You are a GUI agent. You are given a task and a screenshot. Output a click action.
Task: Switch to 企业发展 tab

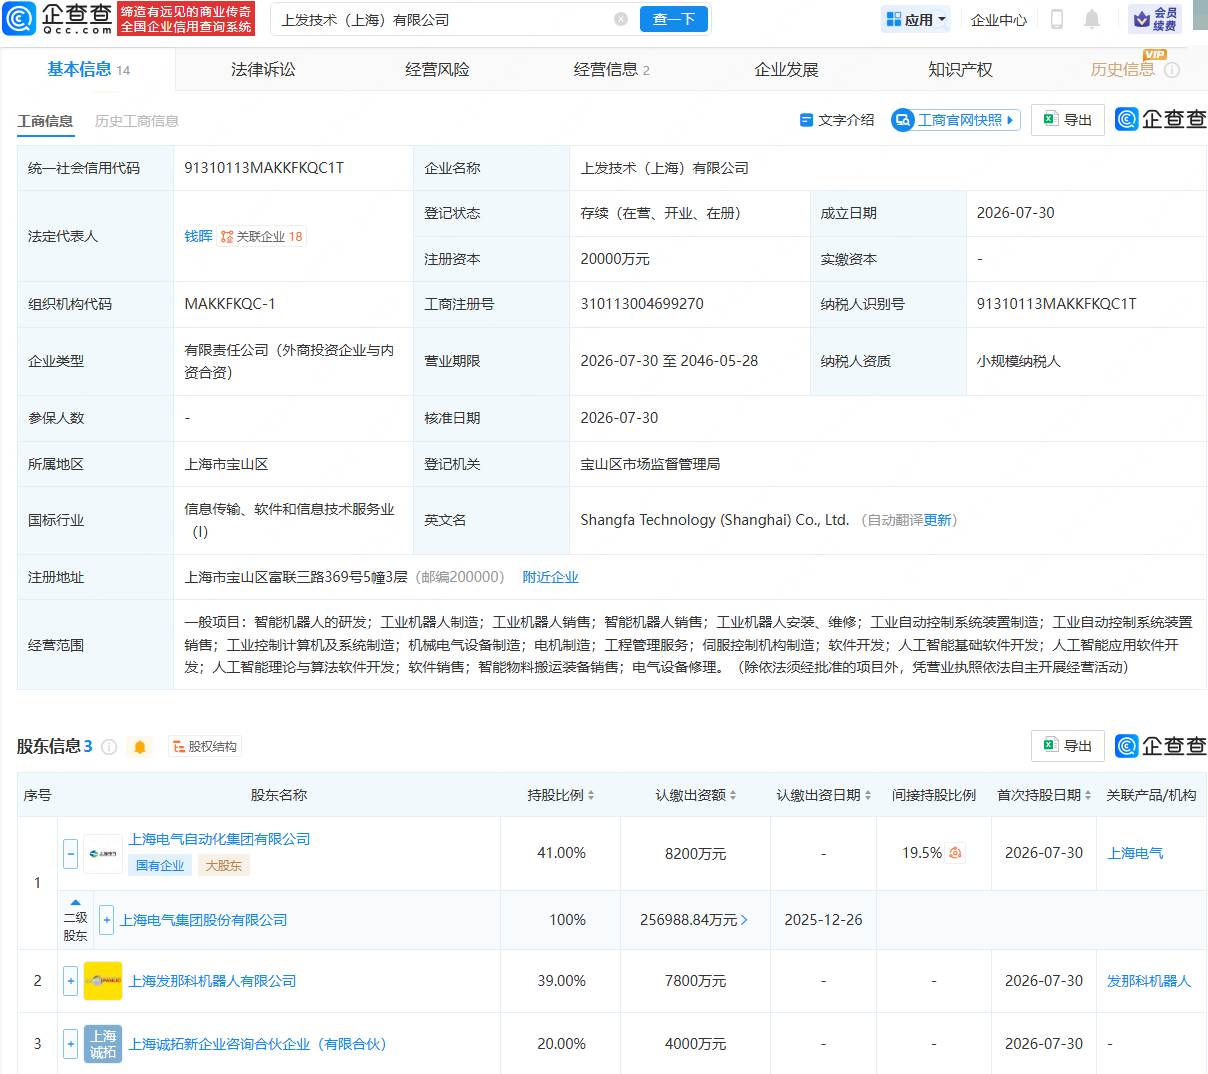pyautogui.click(x=786, y=69)
